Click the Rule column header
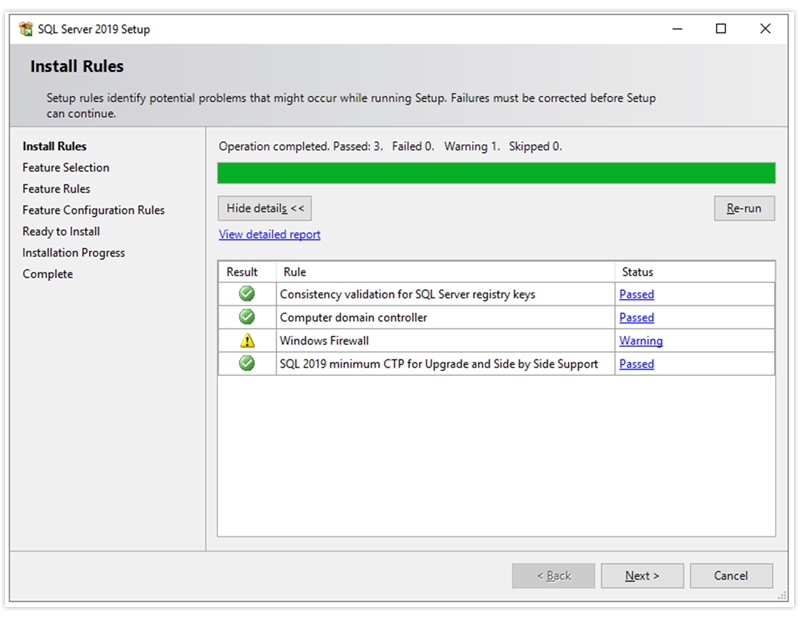 295,272
